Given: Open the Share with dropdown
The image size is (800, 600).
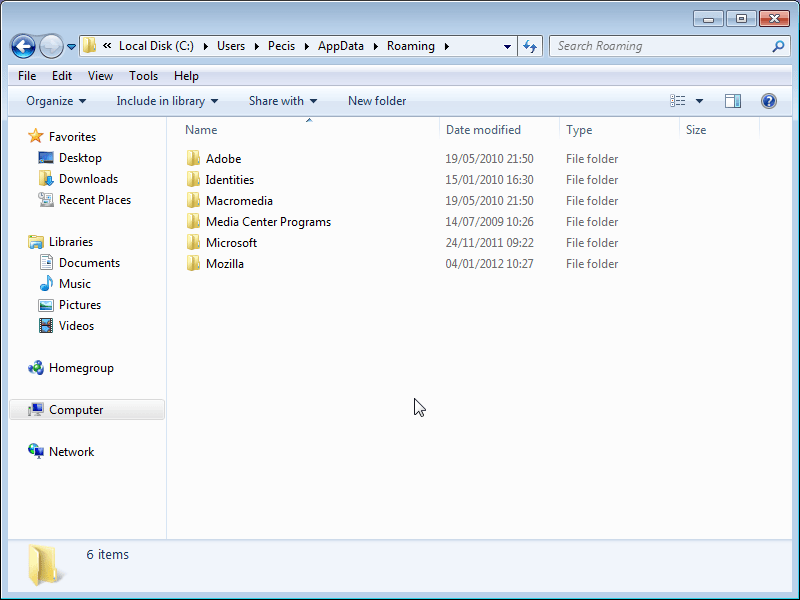Looking at the screenshot, I should tap(283, 101).
